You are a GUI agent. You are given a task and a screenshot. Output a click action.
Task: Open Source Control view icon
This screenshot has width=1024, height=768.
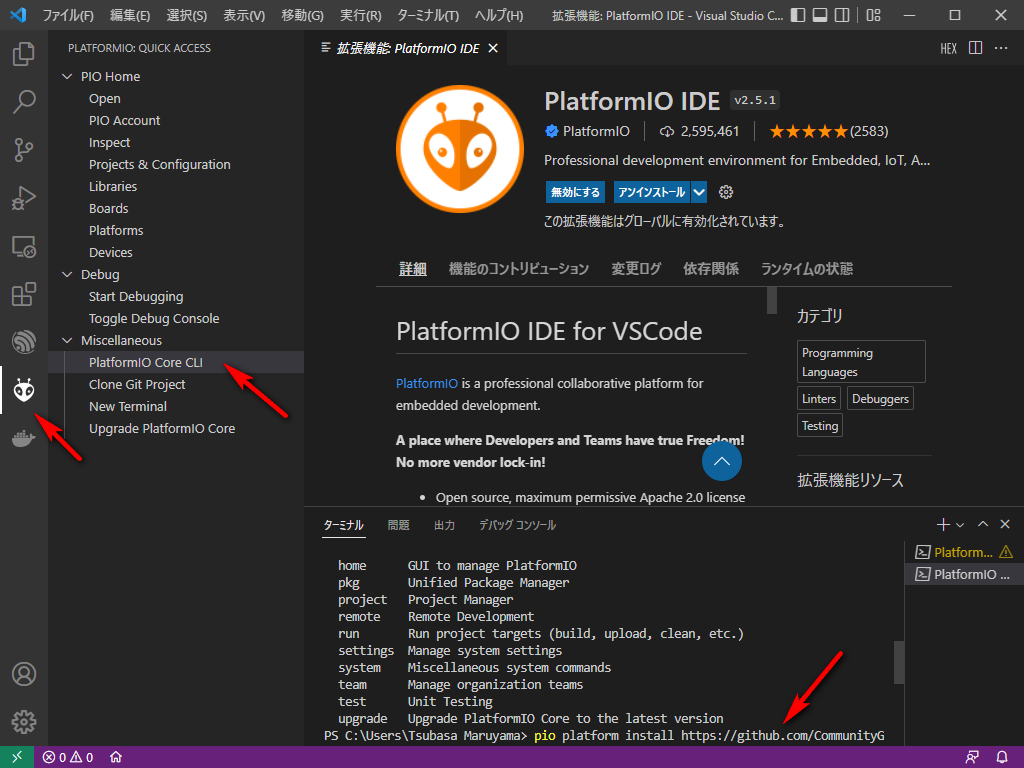pos(24,150)
